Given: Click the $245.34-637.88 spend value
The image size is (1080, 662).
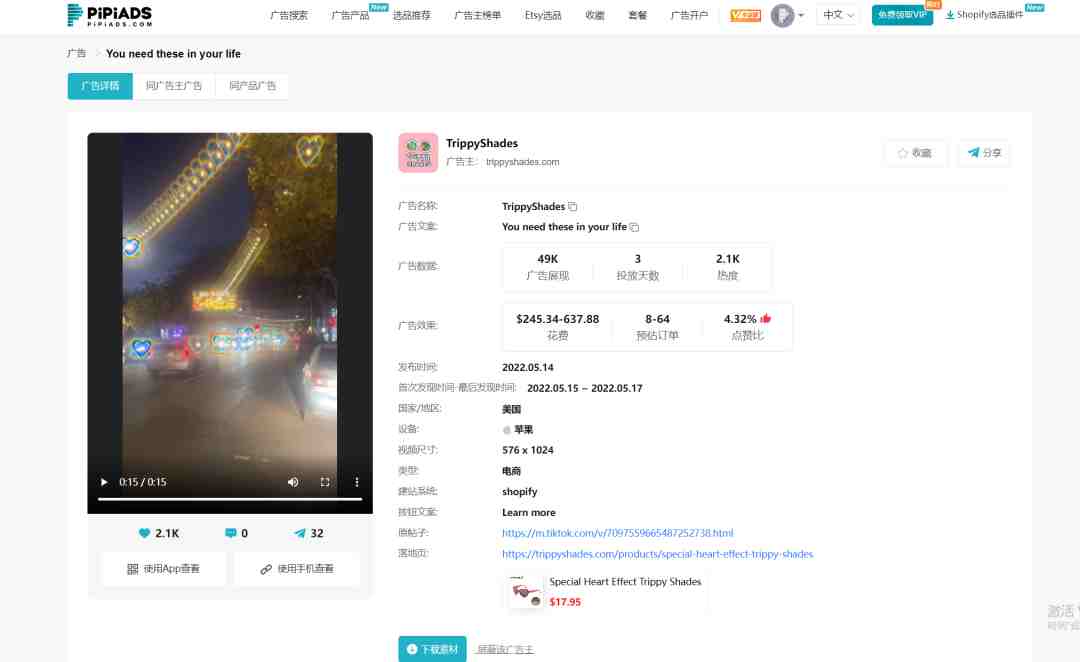Looking at the screenshot, I should [558, 320].
